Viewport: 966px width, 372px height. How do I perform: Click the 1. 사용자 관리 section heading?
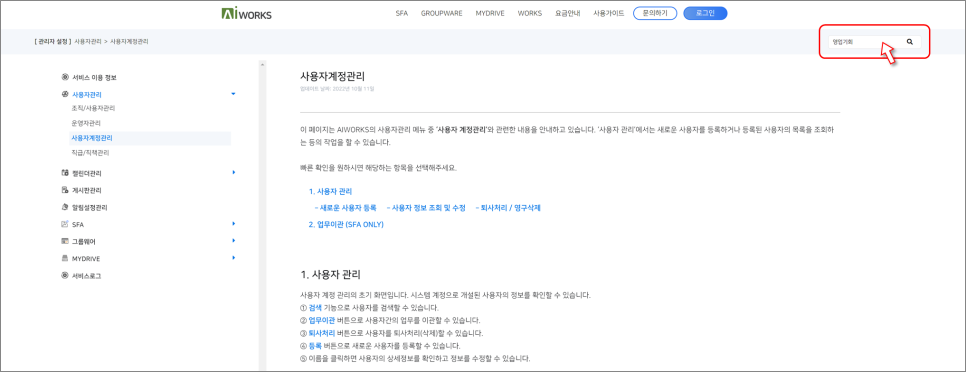click(331, 275)
